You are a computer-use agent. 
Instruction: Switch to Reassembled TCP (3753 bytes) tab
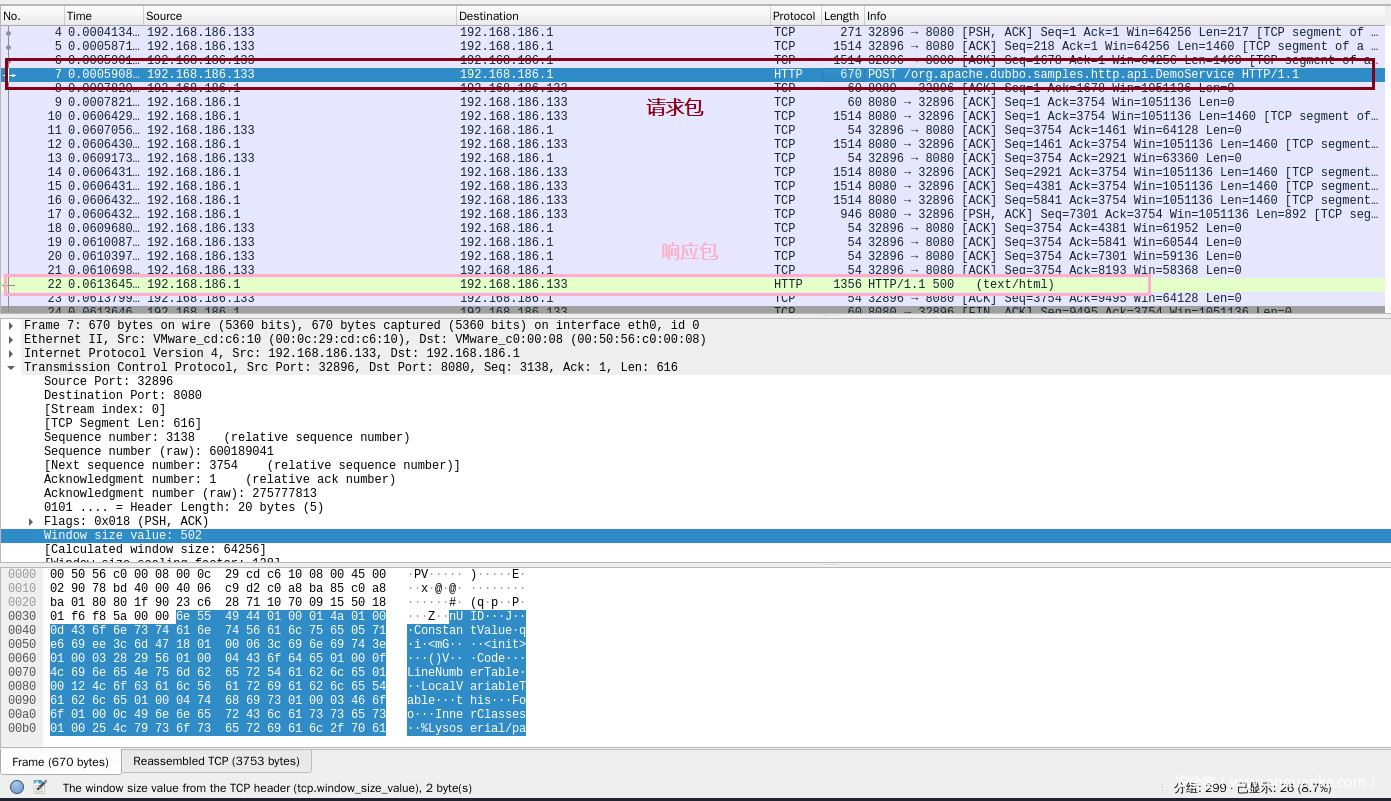coord(216,761)
